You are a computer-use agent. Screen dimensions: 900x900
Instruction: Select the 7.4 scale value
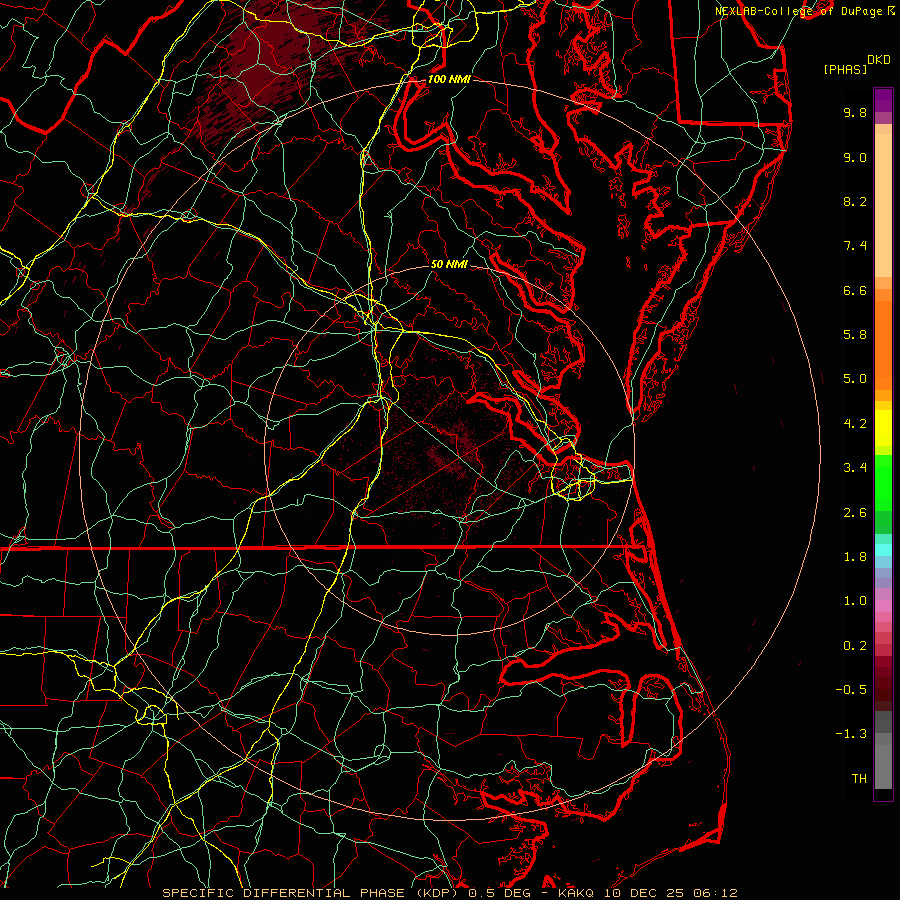tap(855, 246)
